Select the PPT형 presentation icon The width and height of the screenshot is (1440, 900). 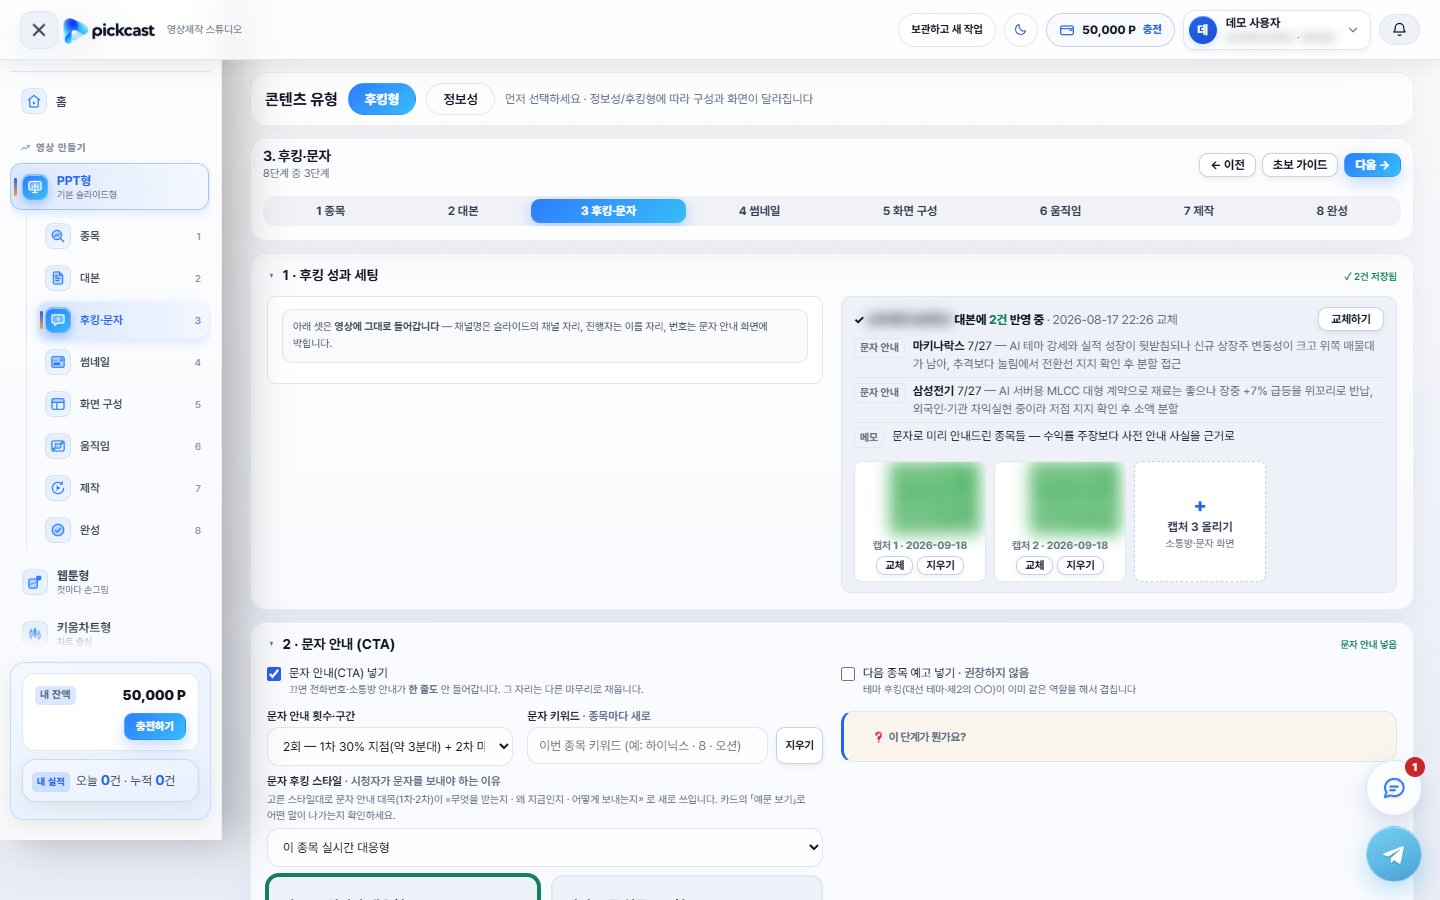coord(35,187)
